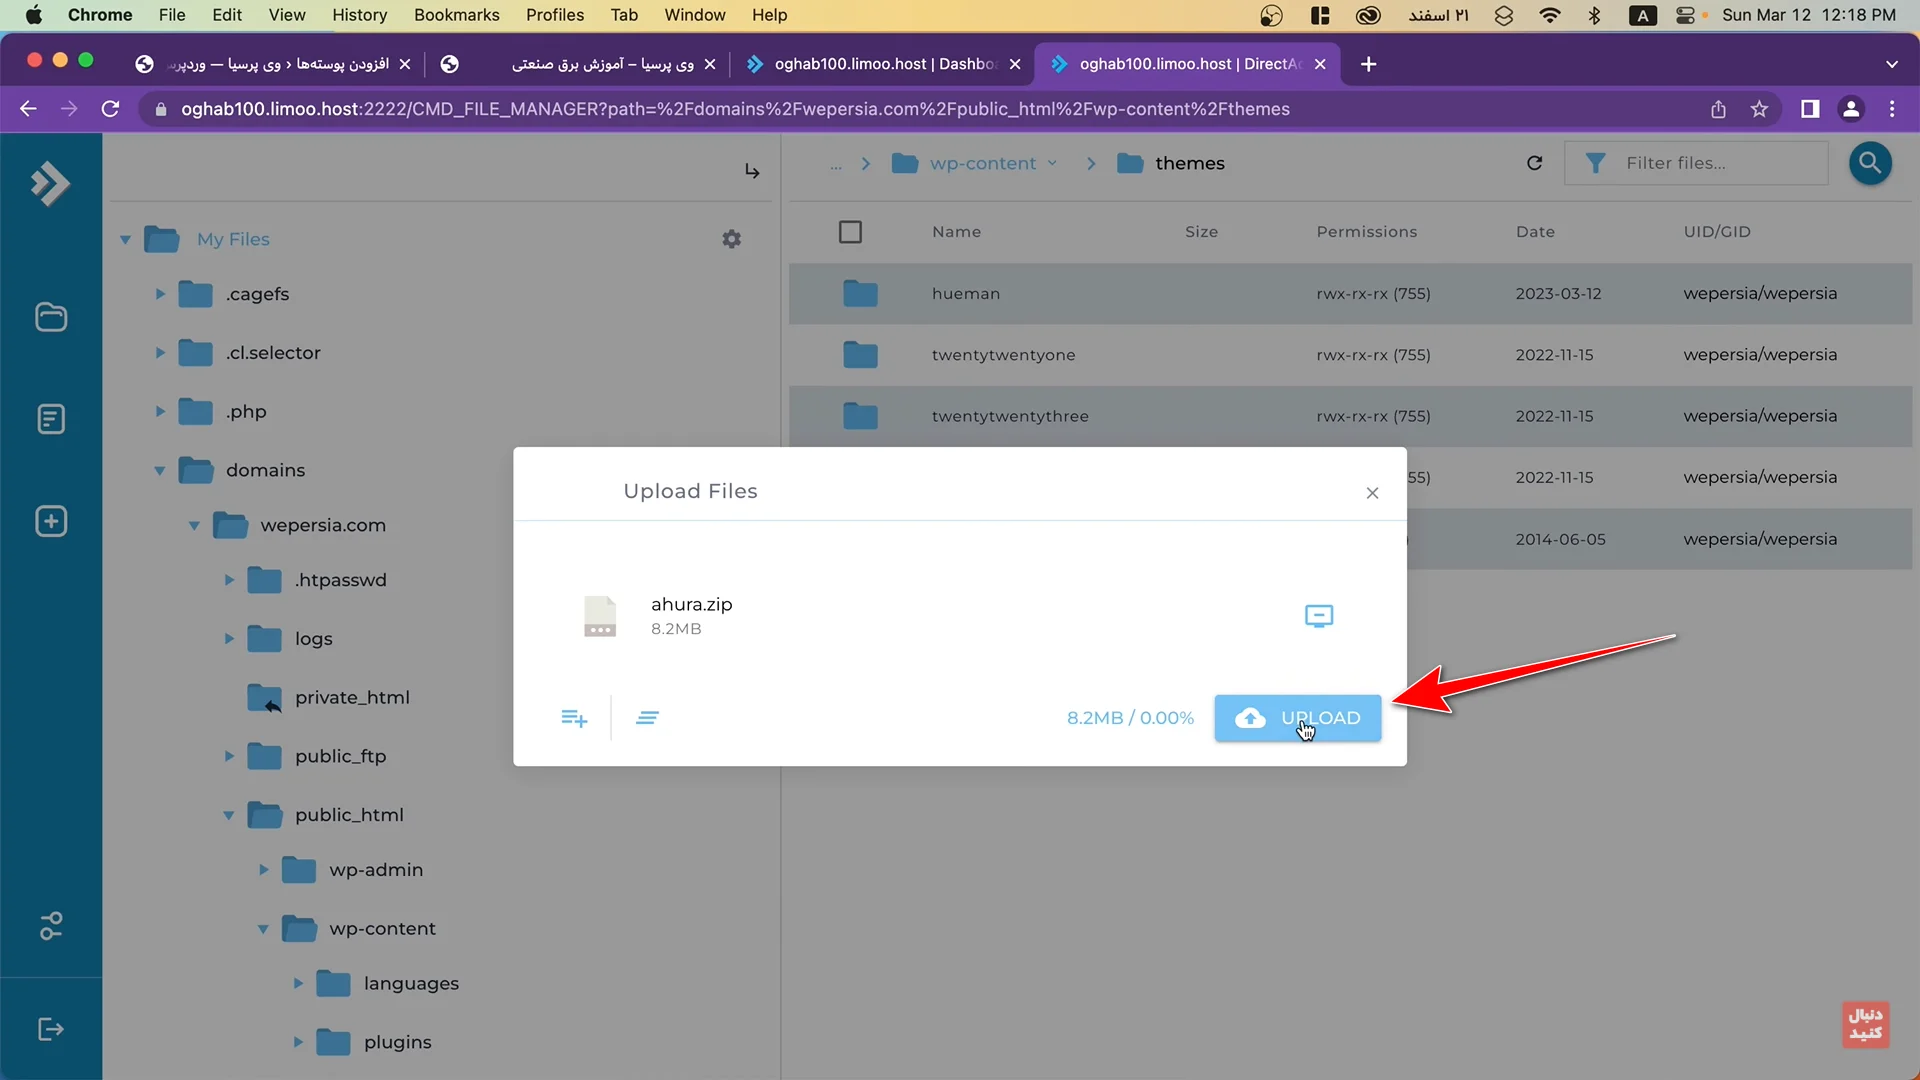This screenshot has width=1920, height=1080.
Task: Sort by Name column header
Action: [956, 232]
